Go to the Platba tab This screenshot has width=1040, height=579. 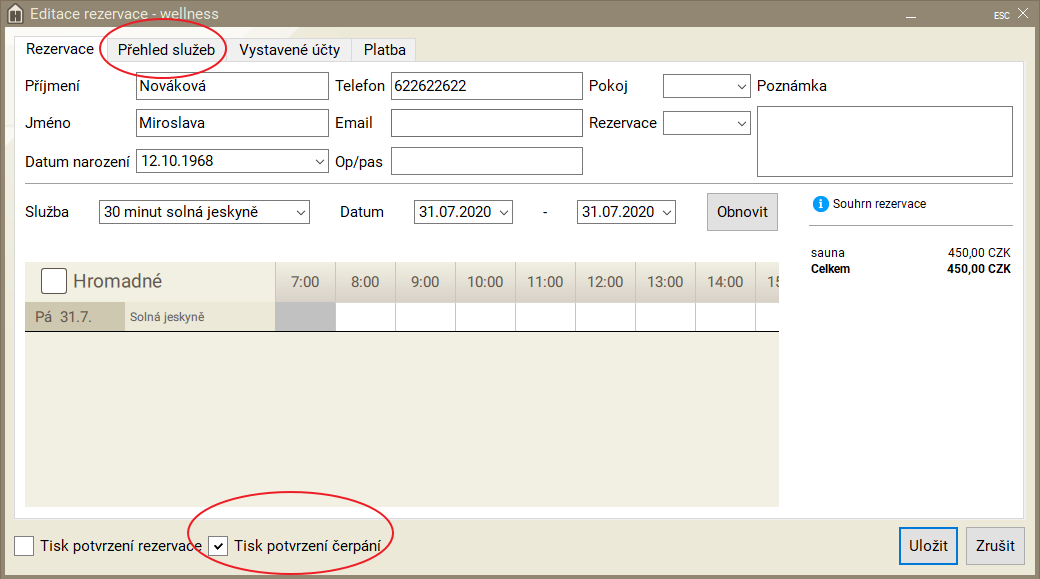pyautogui.click(x=384, y=50)
